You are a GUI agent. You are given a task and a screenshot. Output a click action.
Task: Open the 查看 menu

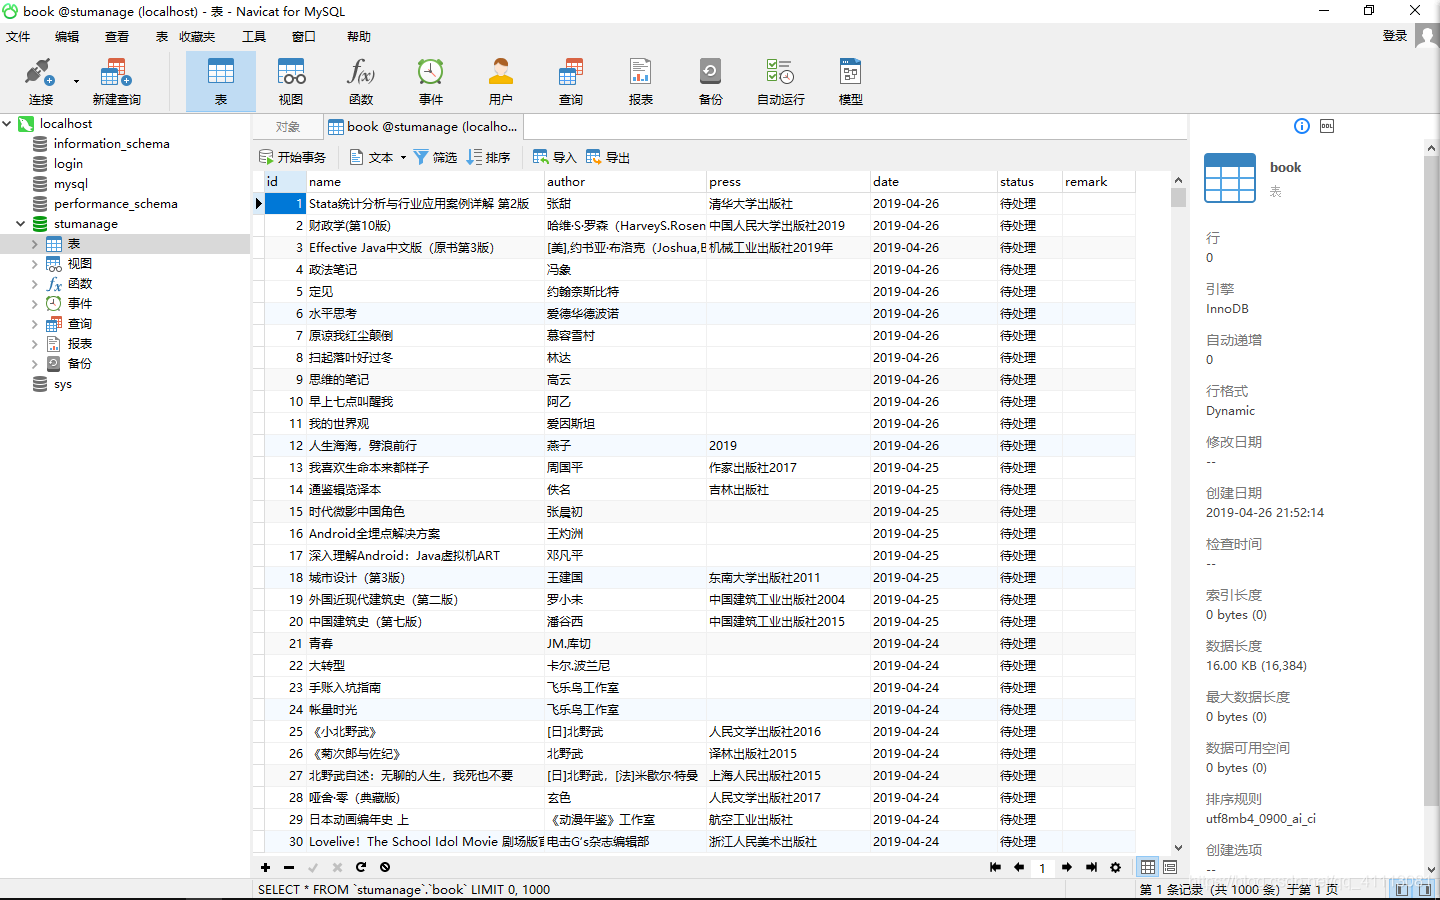pyautogui.click(x=117, y=37)
